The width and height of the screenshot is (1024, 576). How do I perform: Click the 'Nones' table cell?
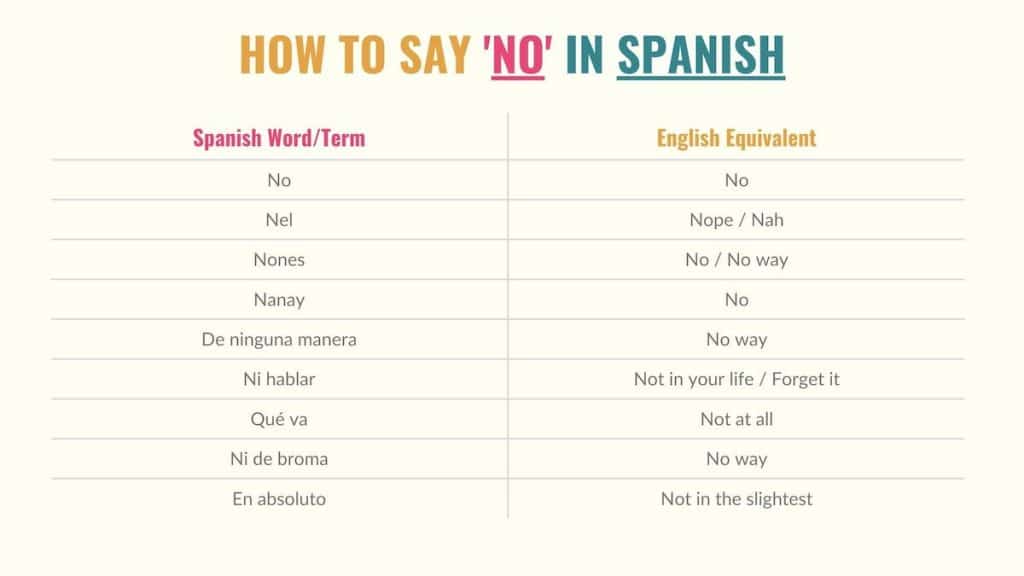click(x=279, y=260)
